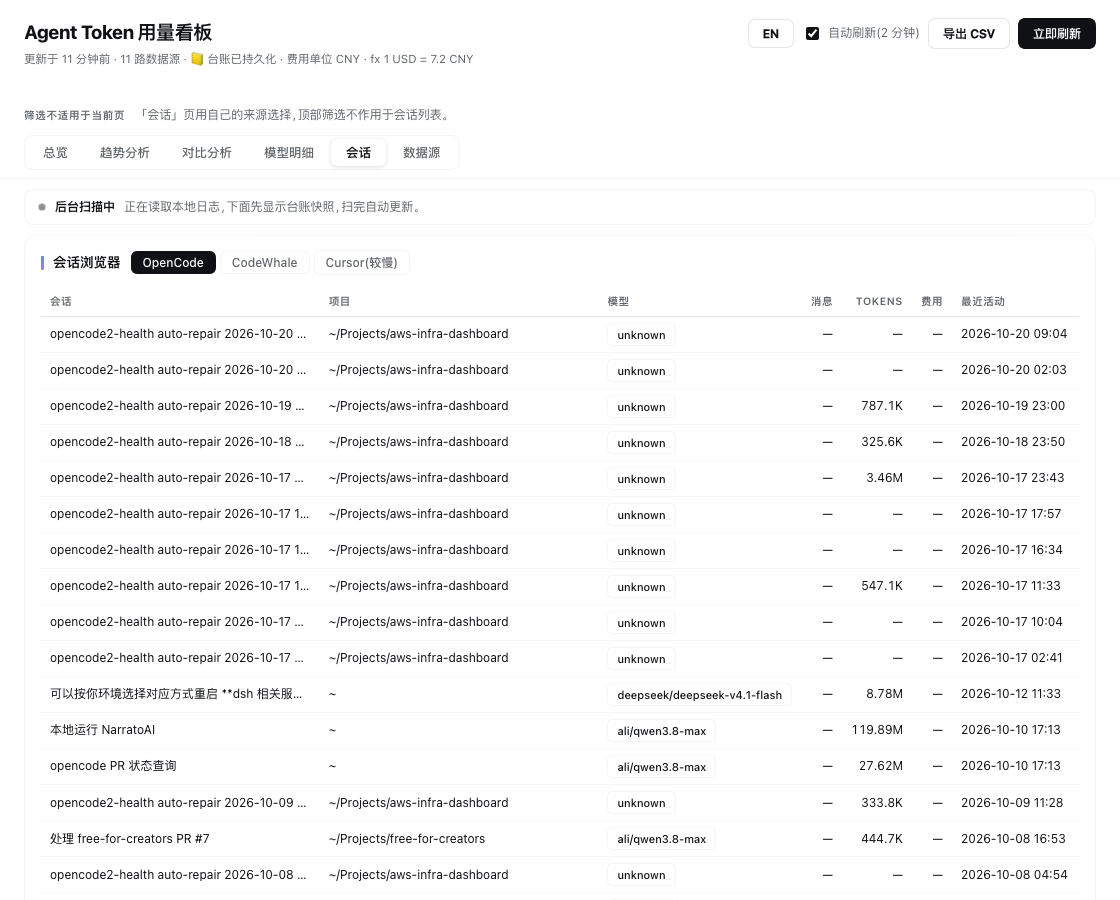The width and height of the screenshot is (1120, 900).
Task: Open the session last active 2026-10-17 02:41
Action: point(560,658)
